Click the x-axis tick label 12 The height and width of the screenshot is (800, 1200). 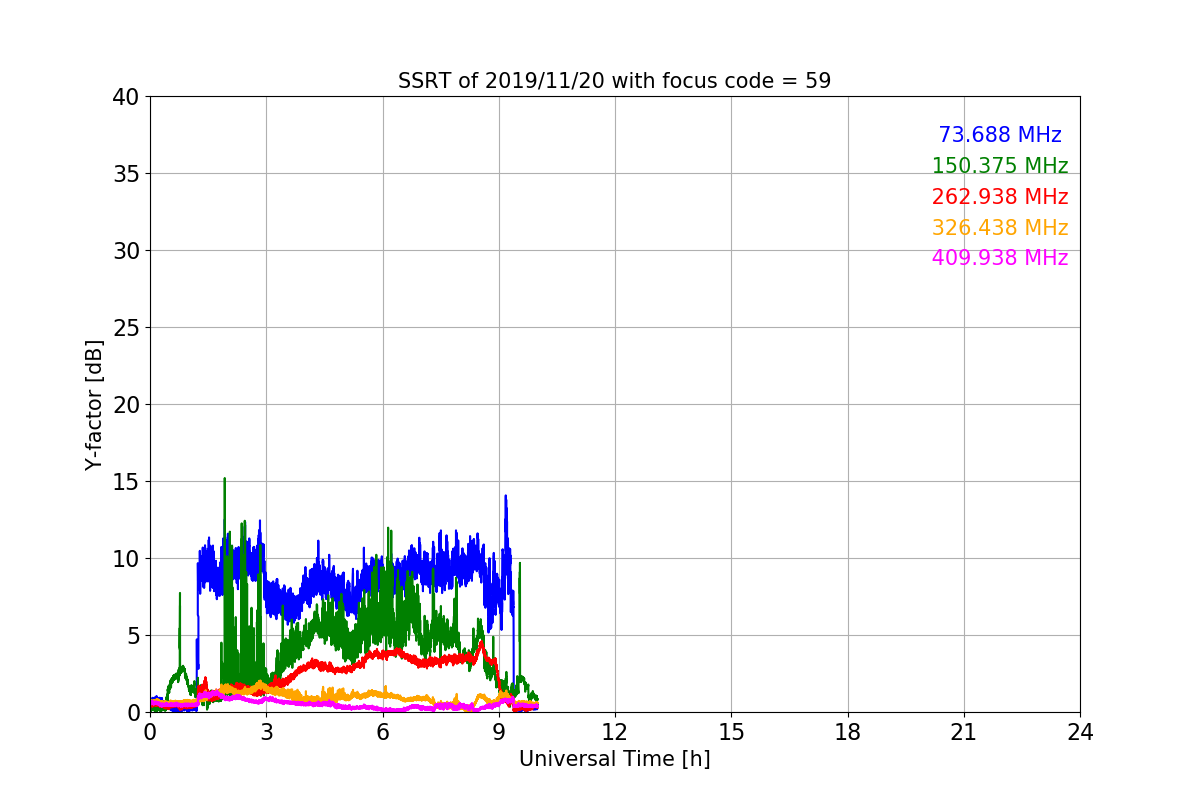[615, 732]
